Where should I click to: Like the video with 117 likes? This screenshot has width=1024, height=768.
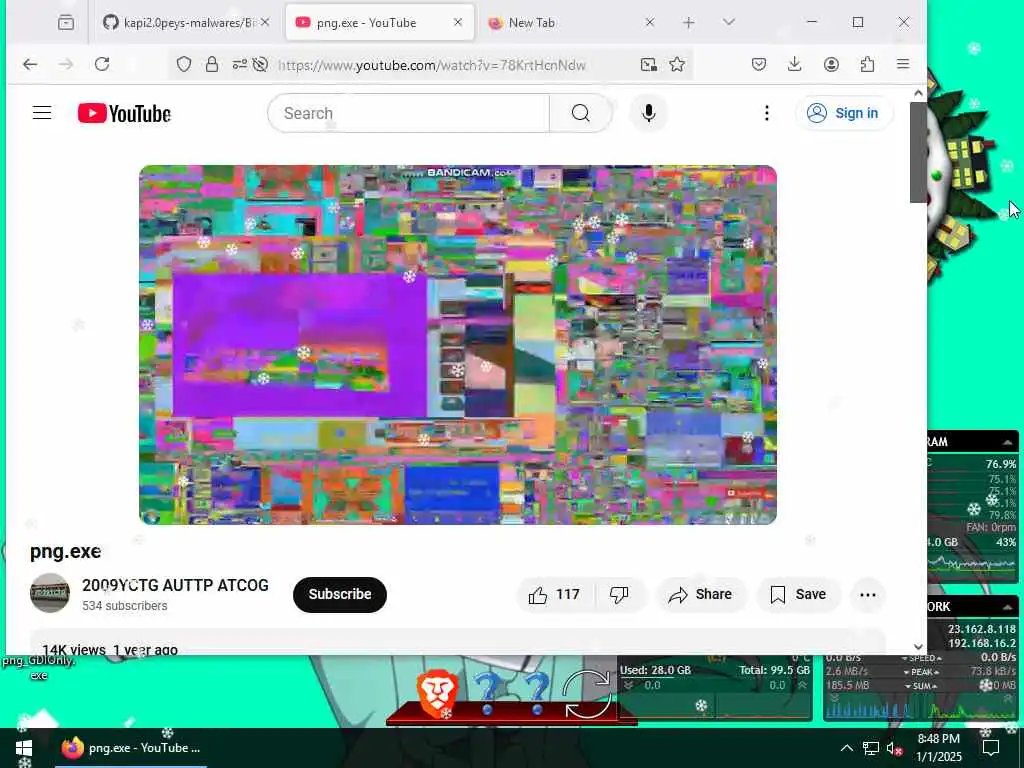tap(554, 594)
